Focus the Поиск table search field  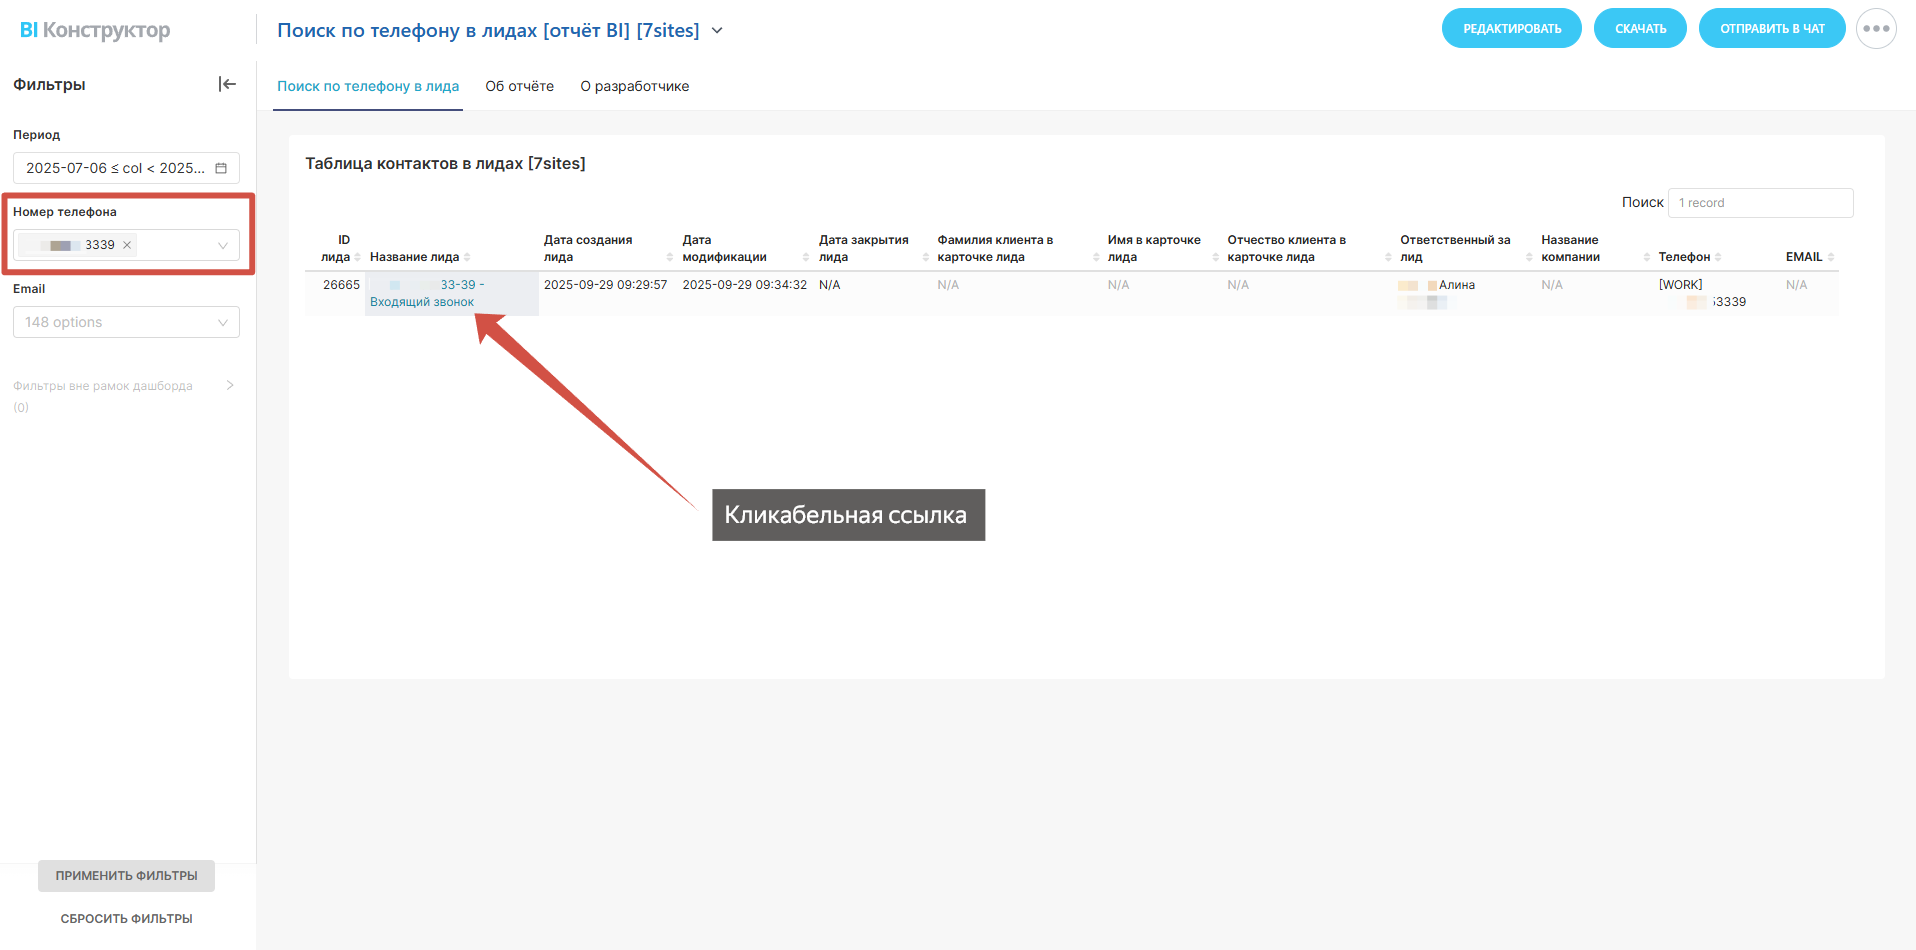coord(1759,203)
